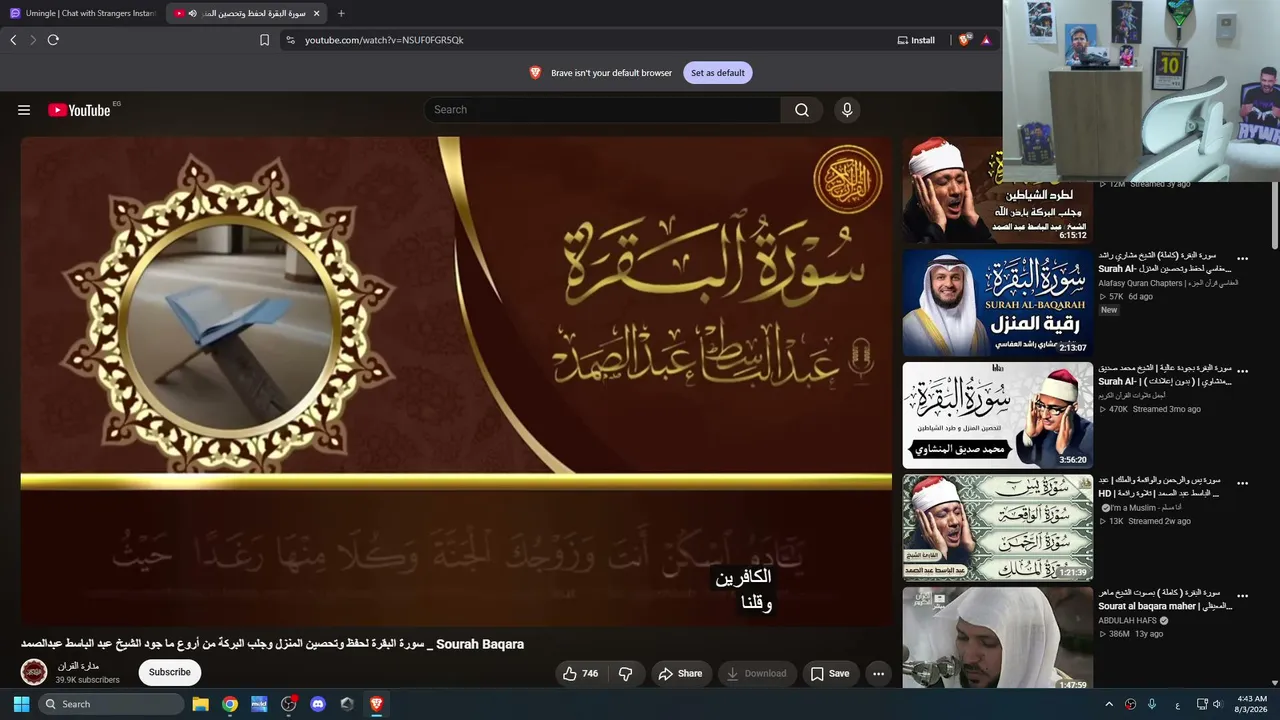Open the taskbar microphone tray icon
The image size is (1280, 720).
[x=1152, y=704]
